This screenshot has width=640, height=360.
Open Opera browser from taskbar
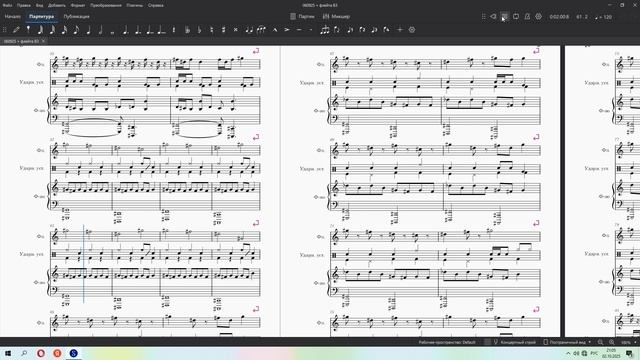coord(41,353)
